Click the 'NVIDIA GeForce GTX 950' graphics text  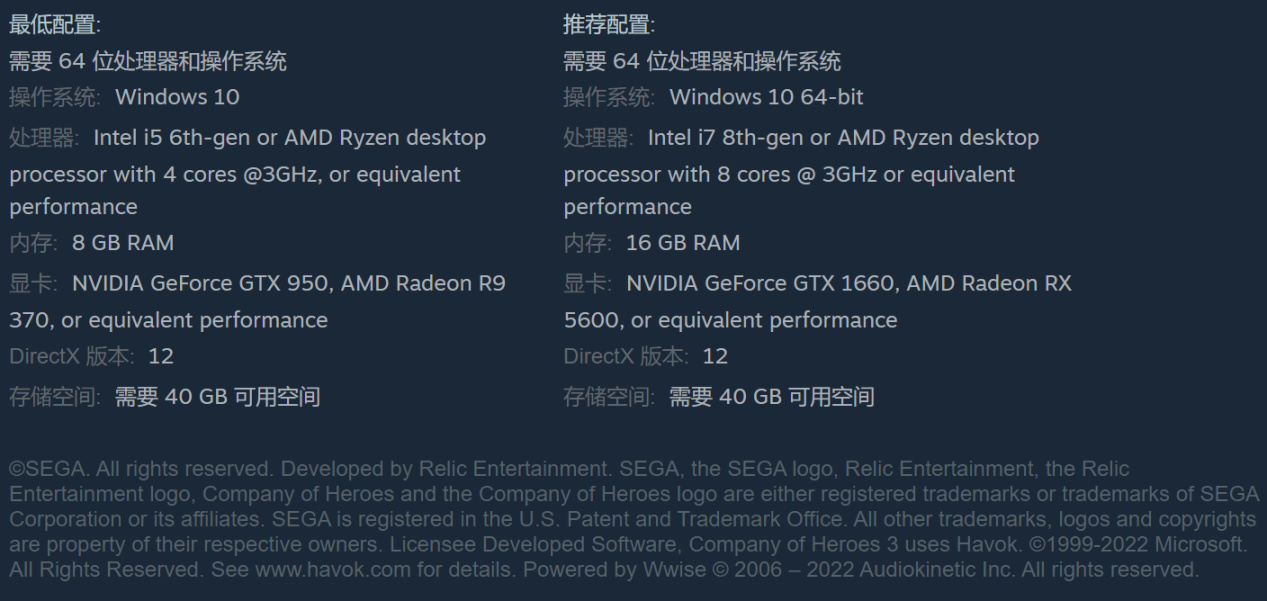(200, 284)
